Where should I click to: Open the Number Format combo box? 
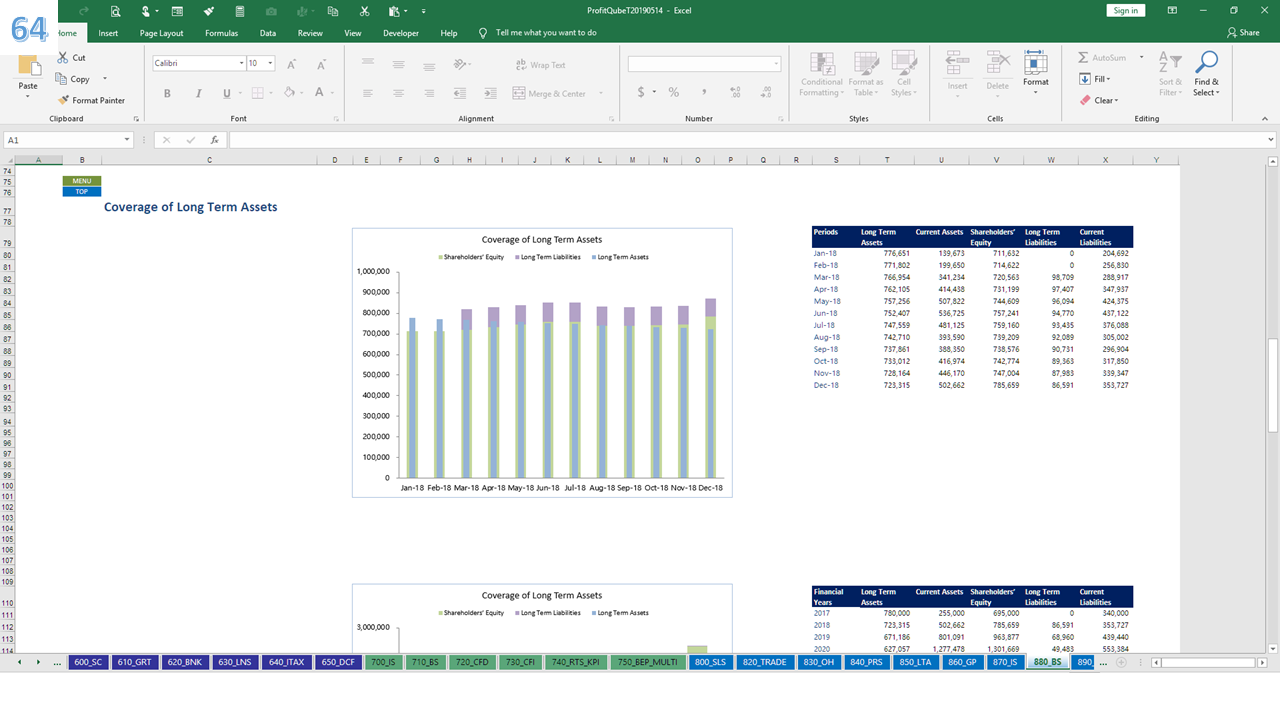704,64
